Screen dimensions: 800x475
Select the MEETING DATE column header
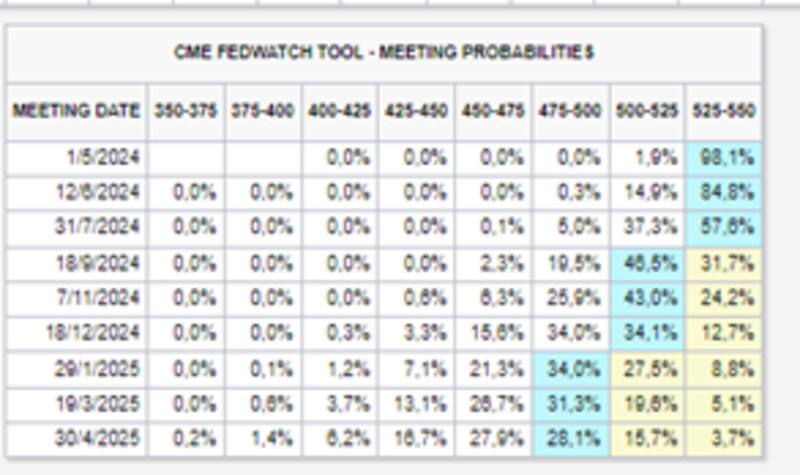coord(77,111)
